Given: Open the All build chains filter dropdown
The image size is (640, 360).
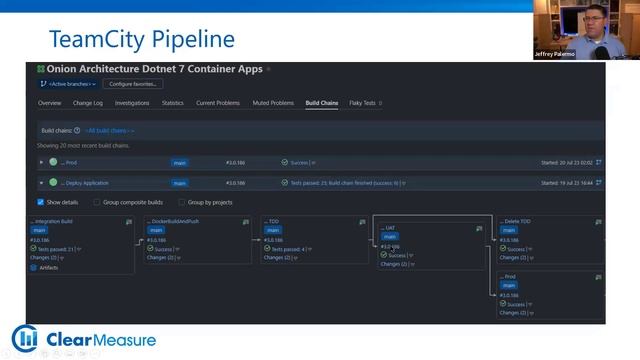Looking at the screenshot, I should tap(109, 131).
